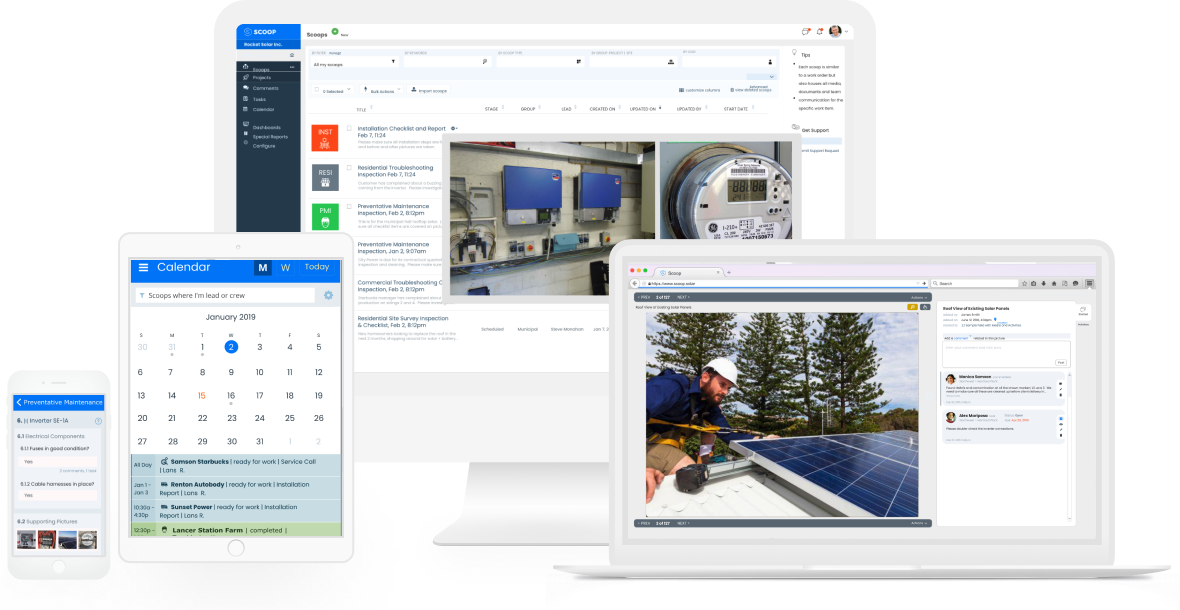Click filter funnel icon in tablet calendar
Screen dimensions: 1180x610
[142, 296]
